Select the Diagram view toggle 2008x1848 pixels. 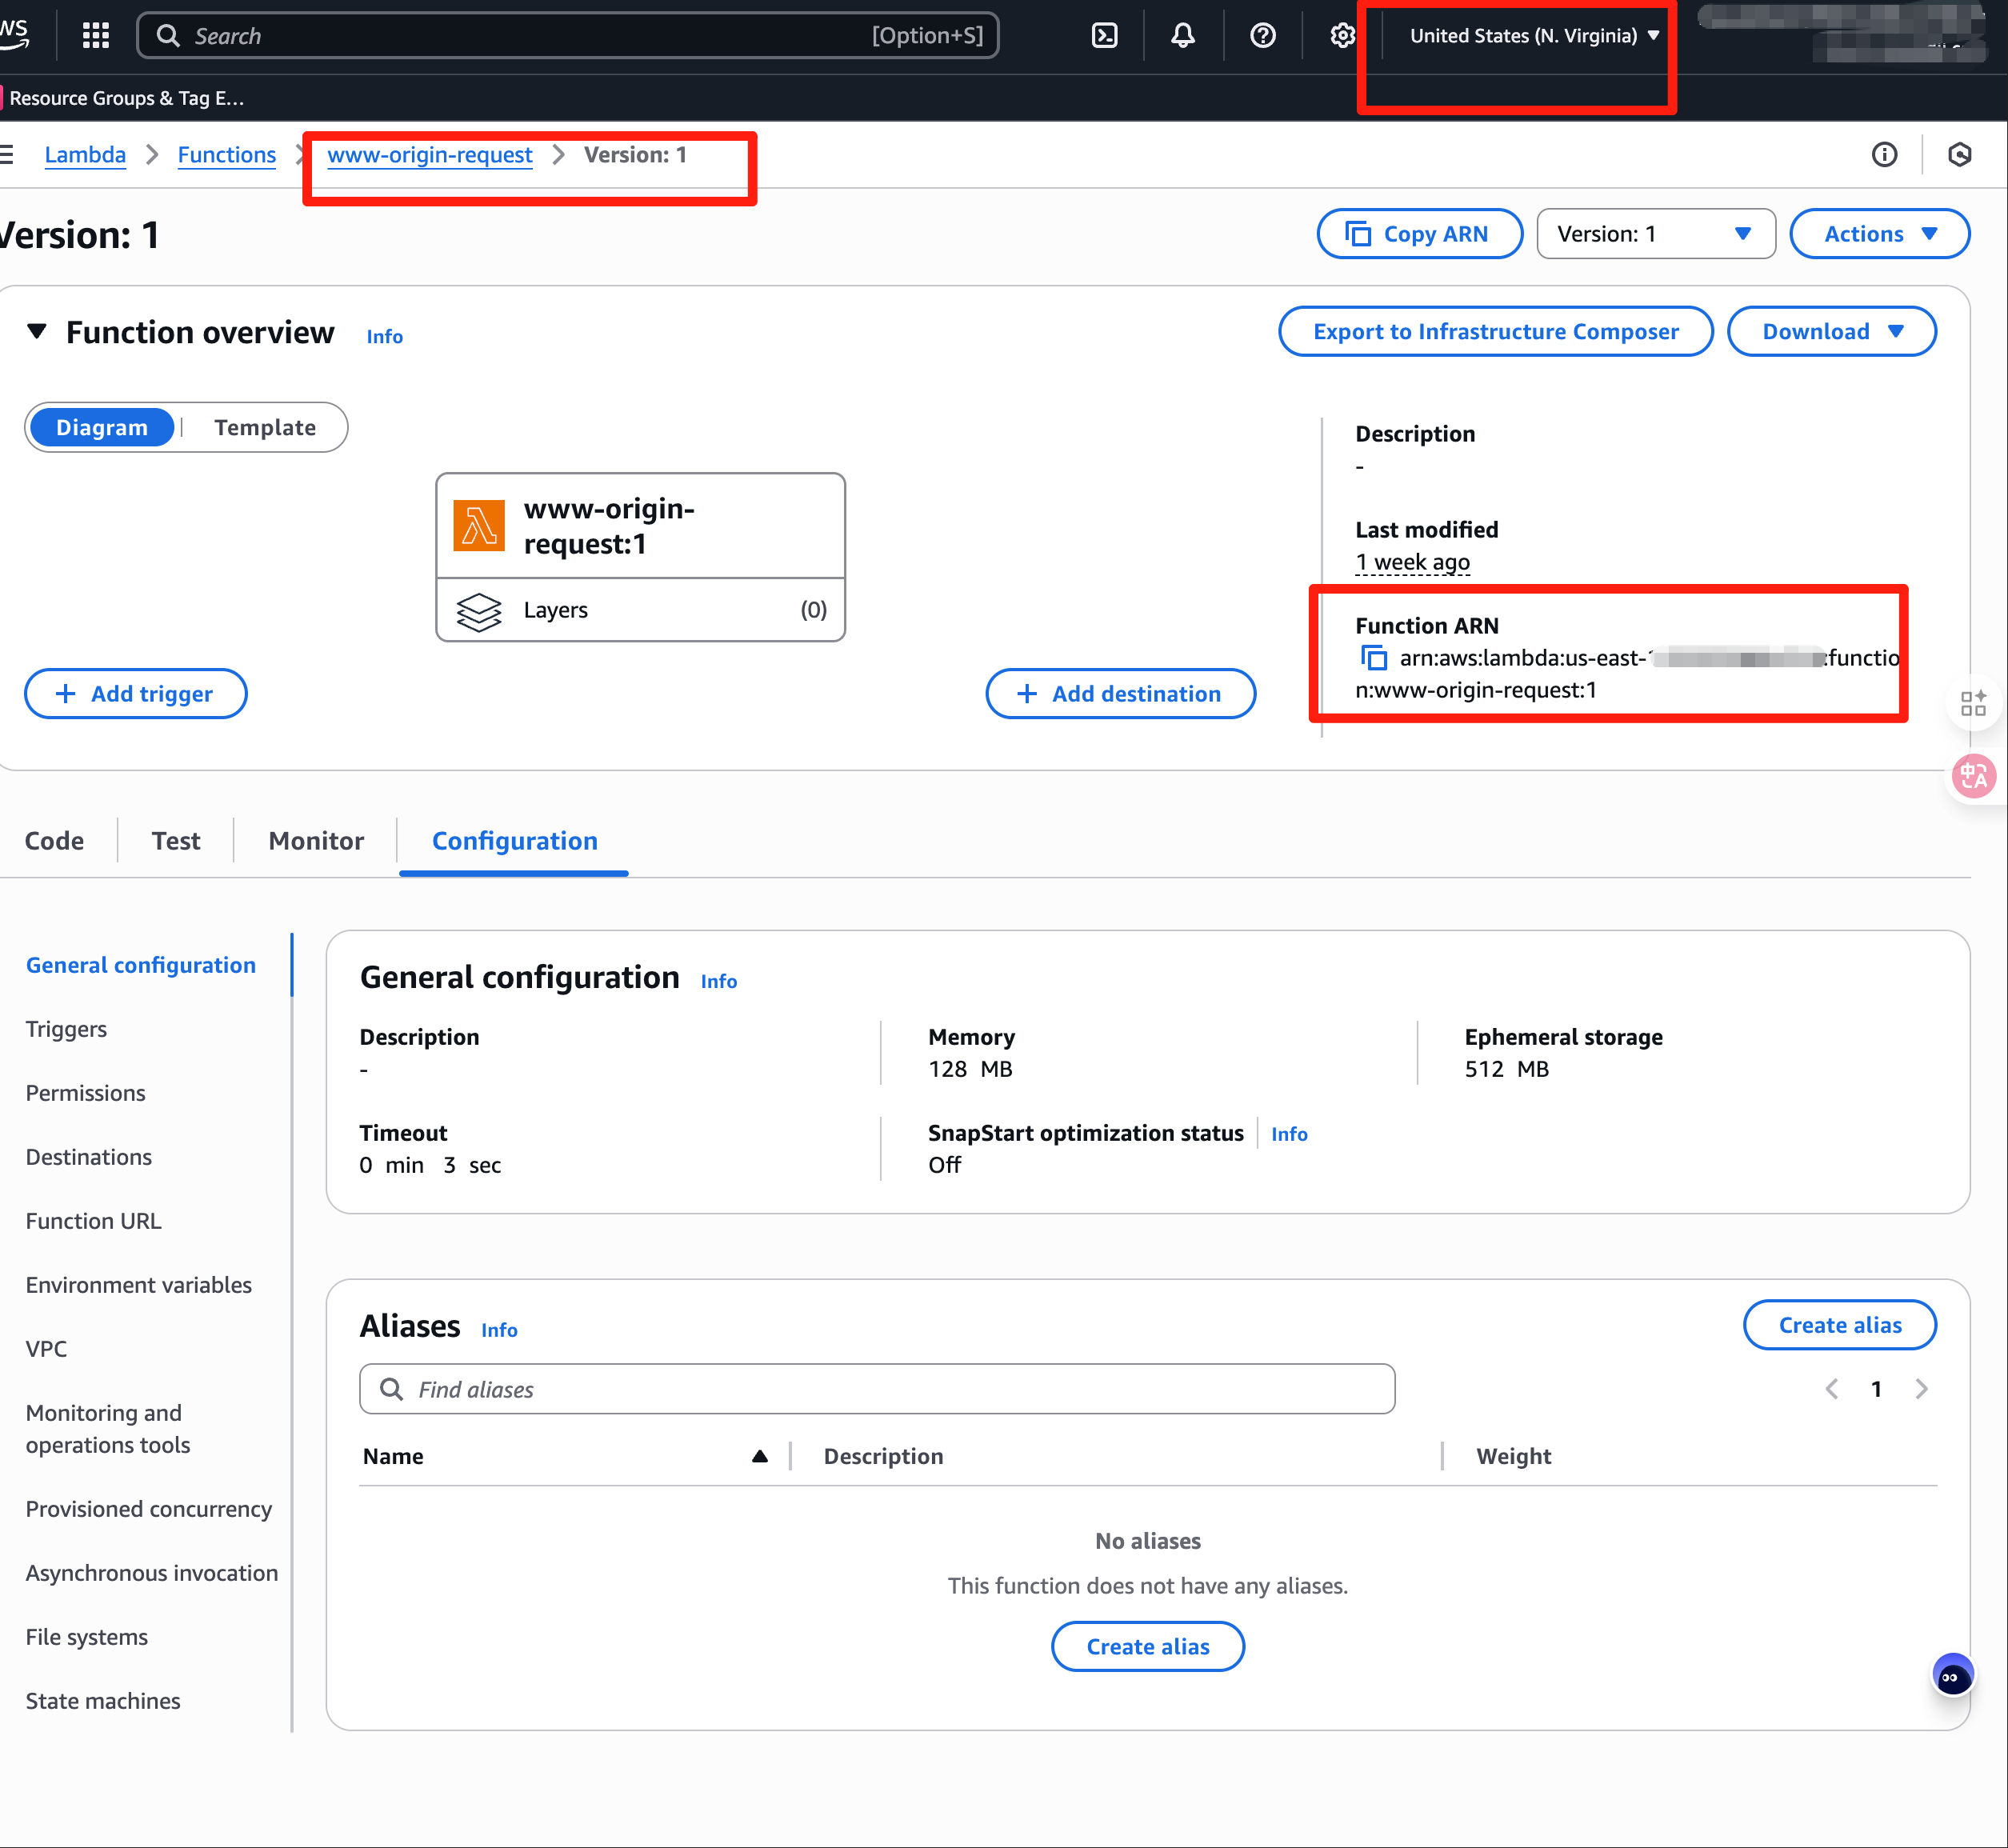pos(102,428)
